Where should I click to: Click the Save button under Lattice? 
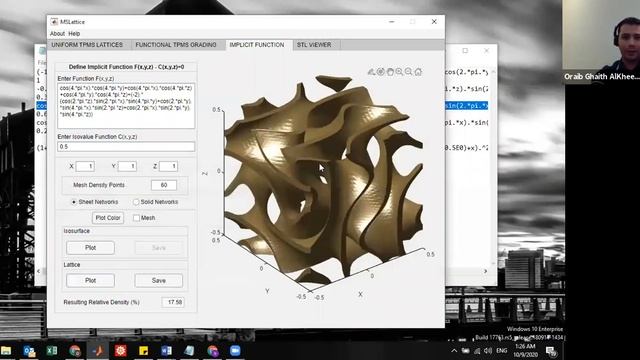[x=159, y=280]
